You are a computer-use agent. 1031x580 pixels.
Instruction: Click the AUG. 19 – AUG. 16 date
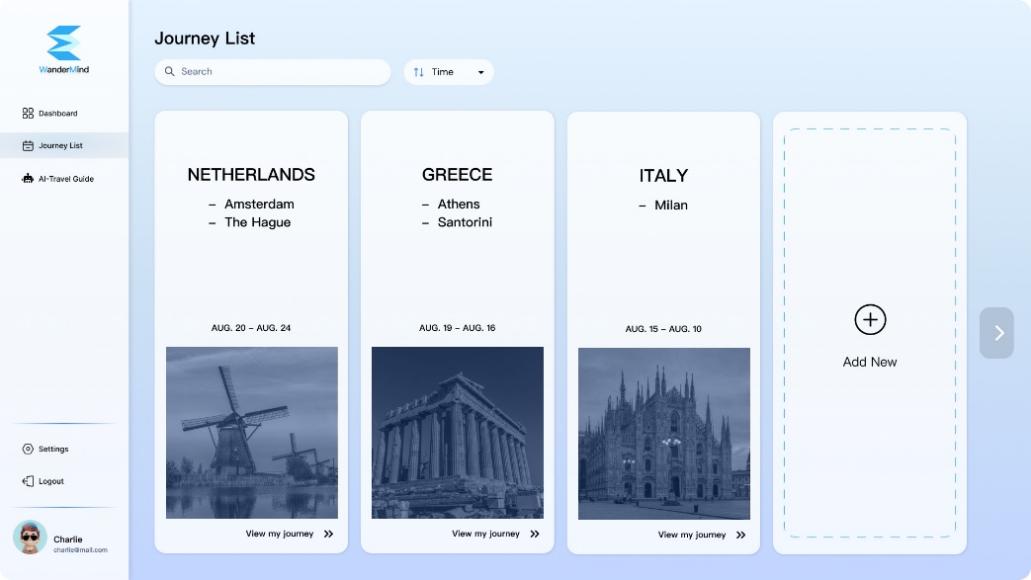(x=457, y=327)
